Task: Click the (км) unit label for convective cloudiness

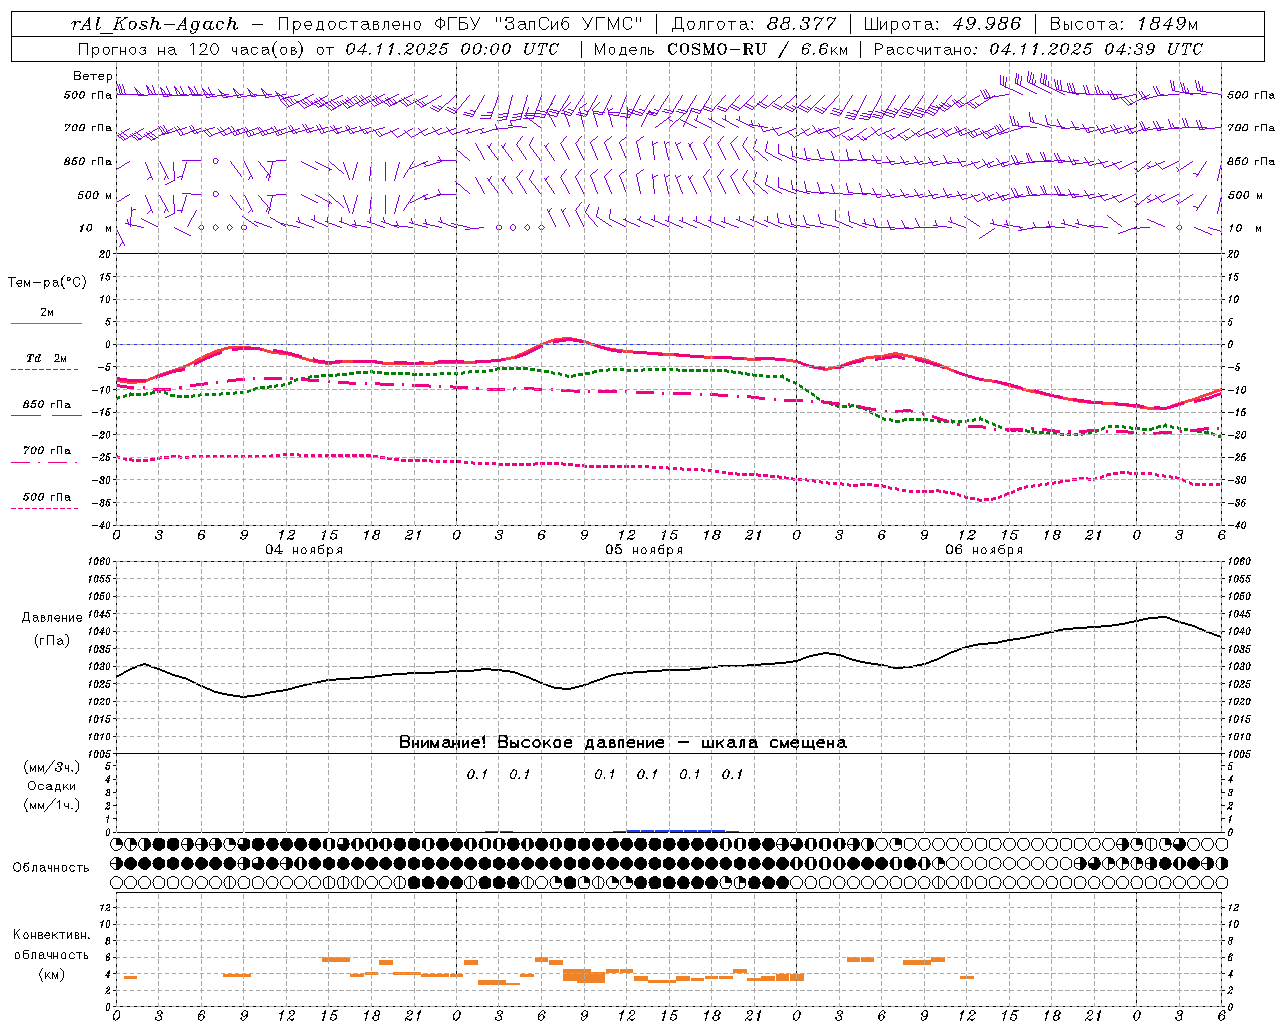Action: [51, 974]
